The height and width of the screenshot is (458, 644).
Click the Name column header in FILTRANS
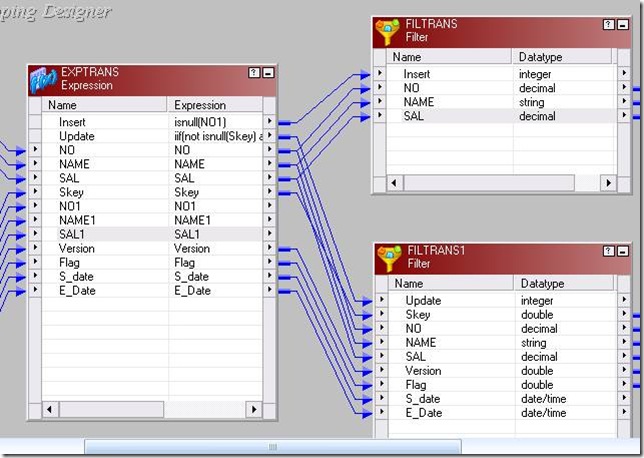tap(449, 57)
